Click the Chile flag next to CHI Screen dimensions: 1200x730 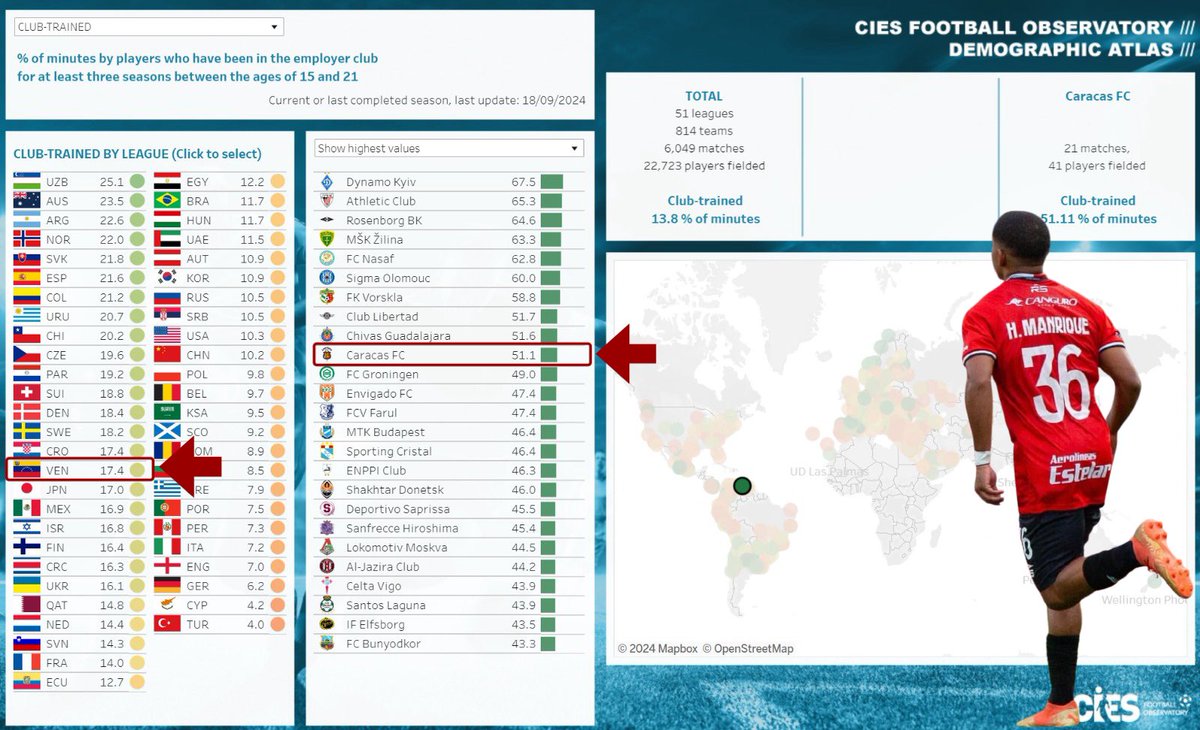point(27,336)
